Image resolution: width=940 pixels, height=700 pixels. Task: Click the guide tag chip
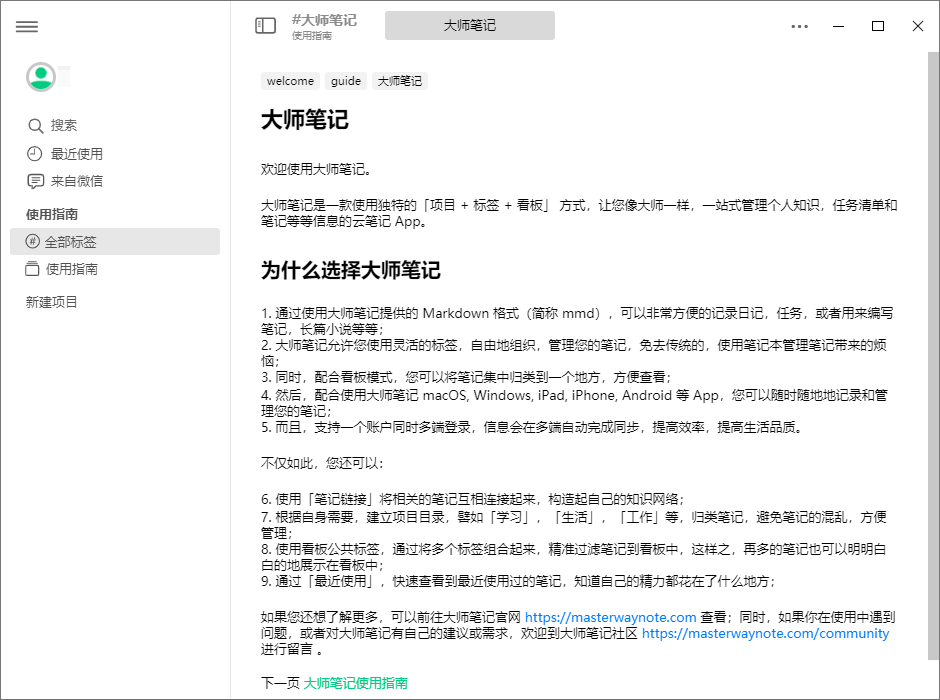(346, 81)
